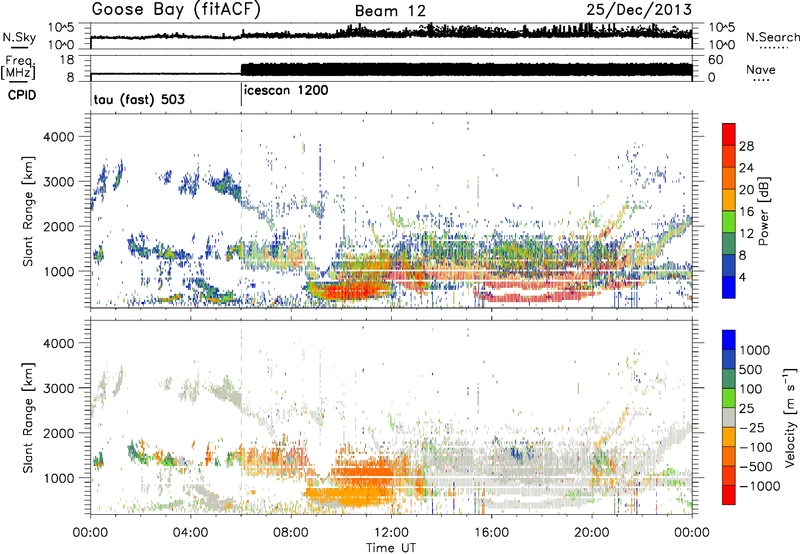Screen dimensions: 800x554
Task: Click the '16' tick on Power colorbar
Action: click(746, 212)
